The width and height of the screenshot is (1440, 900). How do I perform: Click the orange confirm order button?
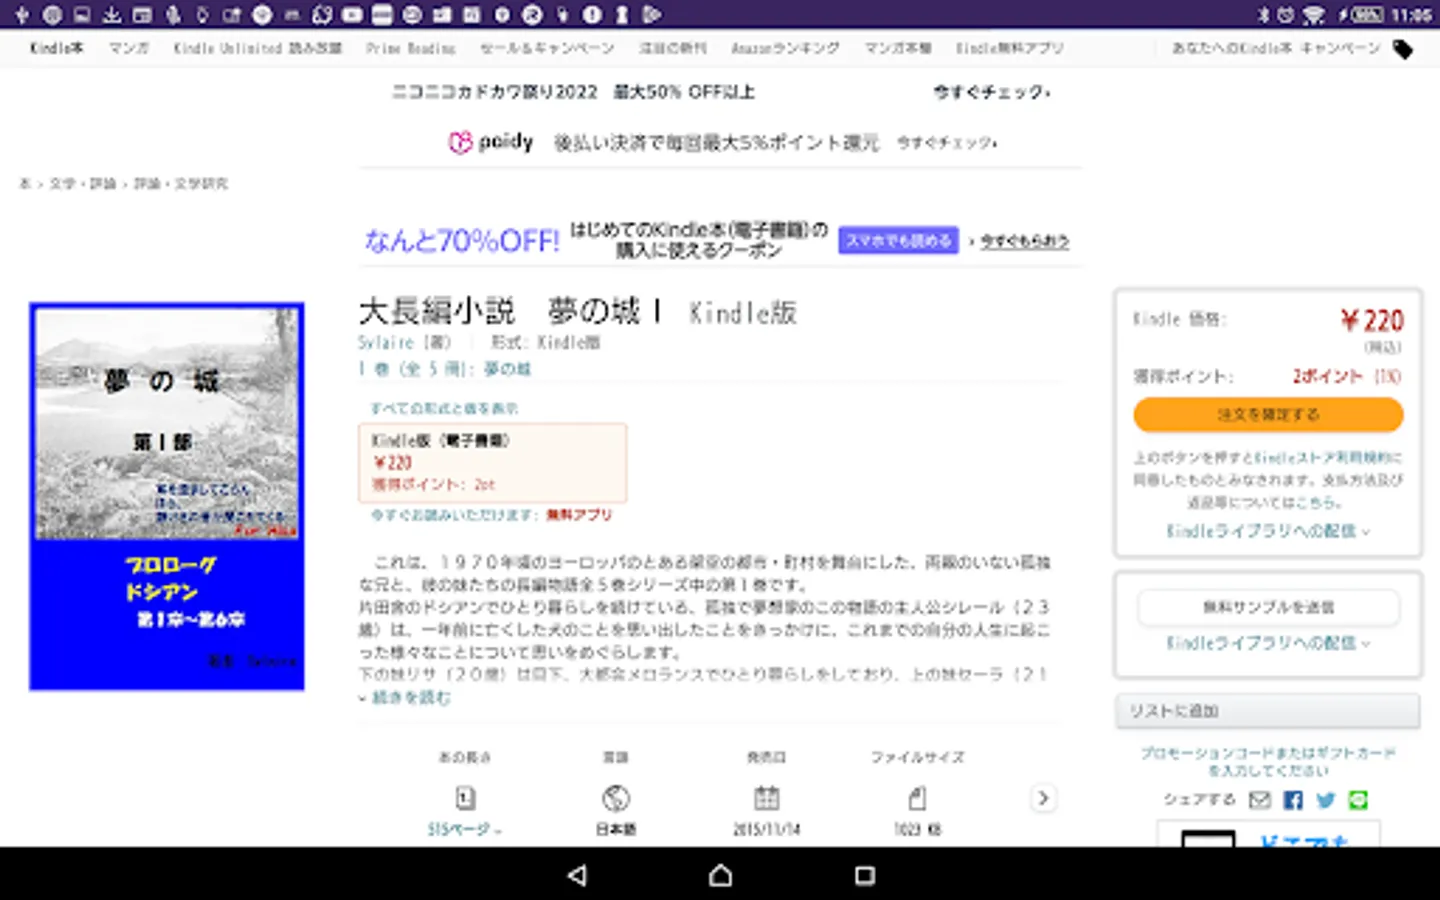click(x=1268, y=415)
